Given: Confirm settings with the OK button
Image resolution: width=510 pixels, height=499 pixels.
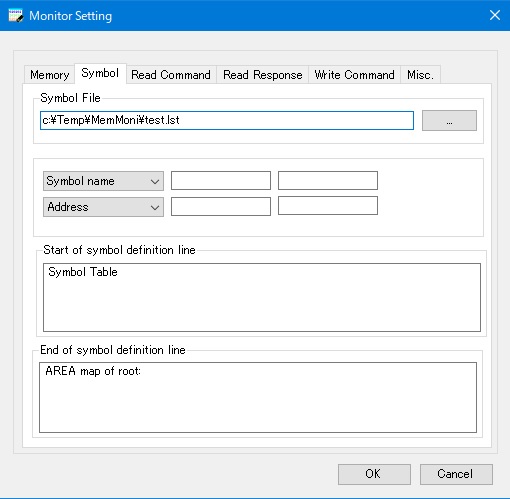Looking at the screenshot, I should pyautogui.click(x=374, y=474).
